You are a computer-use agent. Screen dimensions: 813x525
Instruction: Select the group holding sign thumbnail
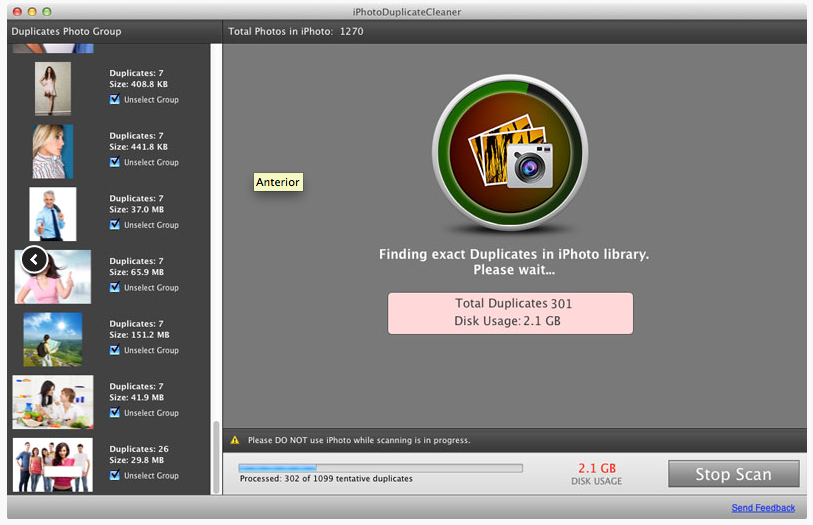coord(53,465)
